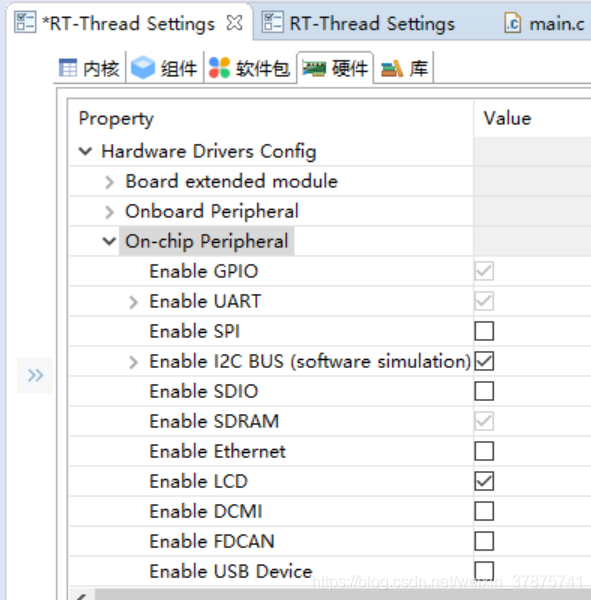Screen dimensions: 591x600
Task: Expand Onboard Peripheral node
Action: click(x=109, y=212)
